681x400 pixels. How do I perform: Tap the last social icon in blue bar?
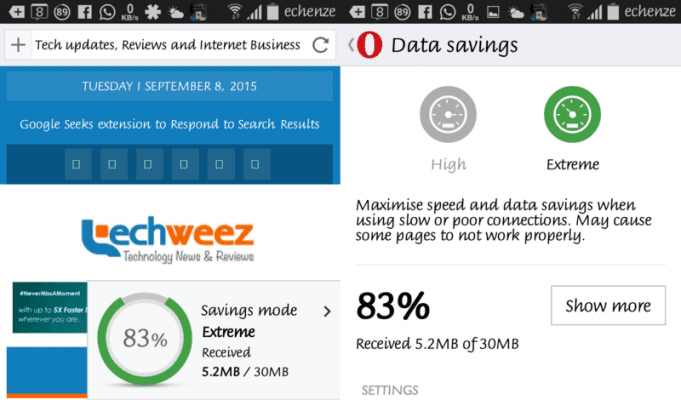(x=255, y=165)
